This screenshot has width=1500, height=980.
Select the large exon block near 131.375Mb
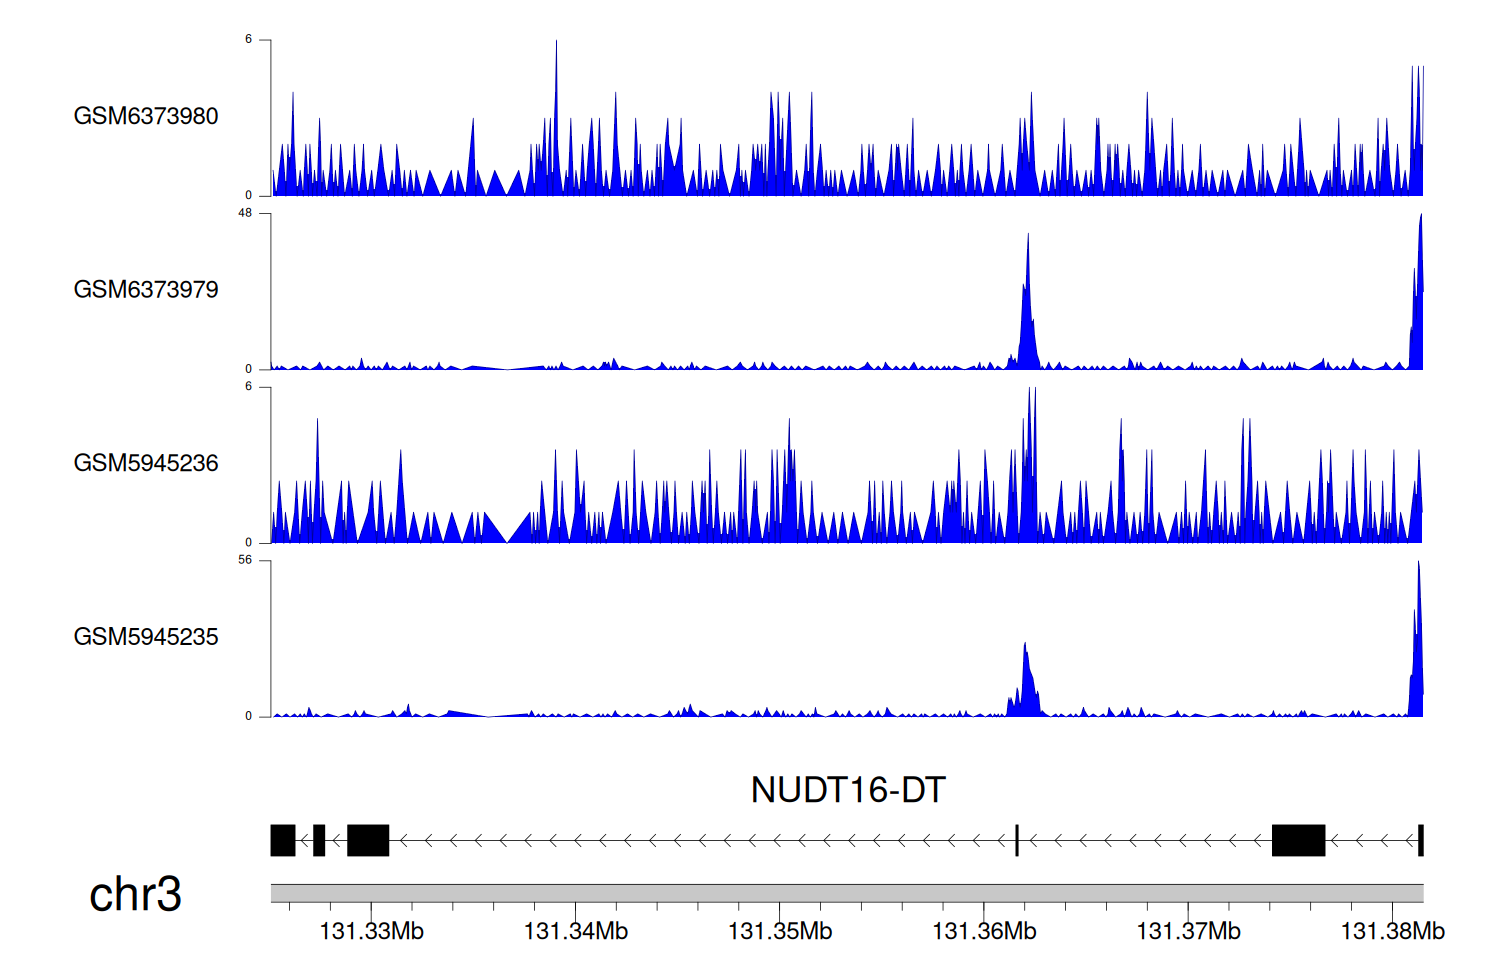click(1298, 840)
